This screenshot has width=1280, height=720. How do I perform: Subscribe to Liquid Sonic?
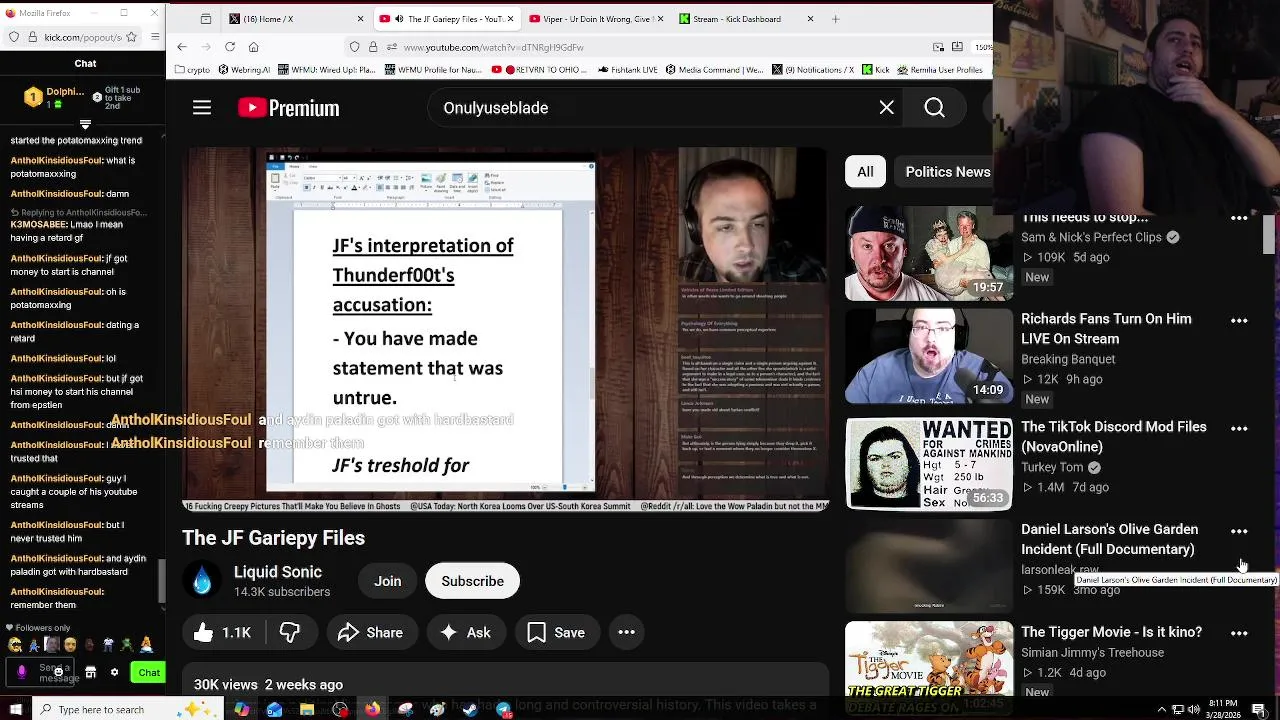(x=472, y=581)
